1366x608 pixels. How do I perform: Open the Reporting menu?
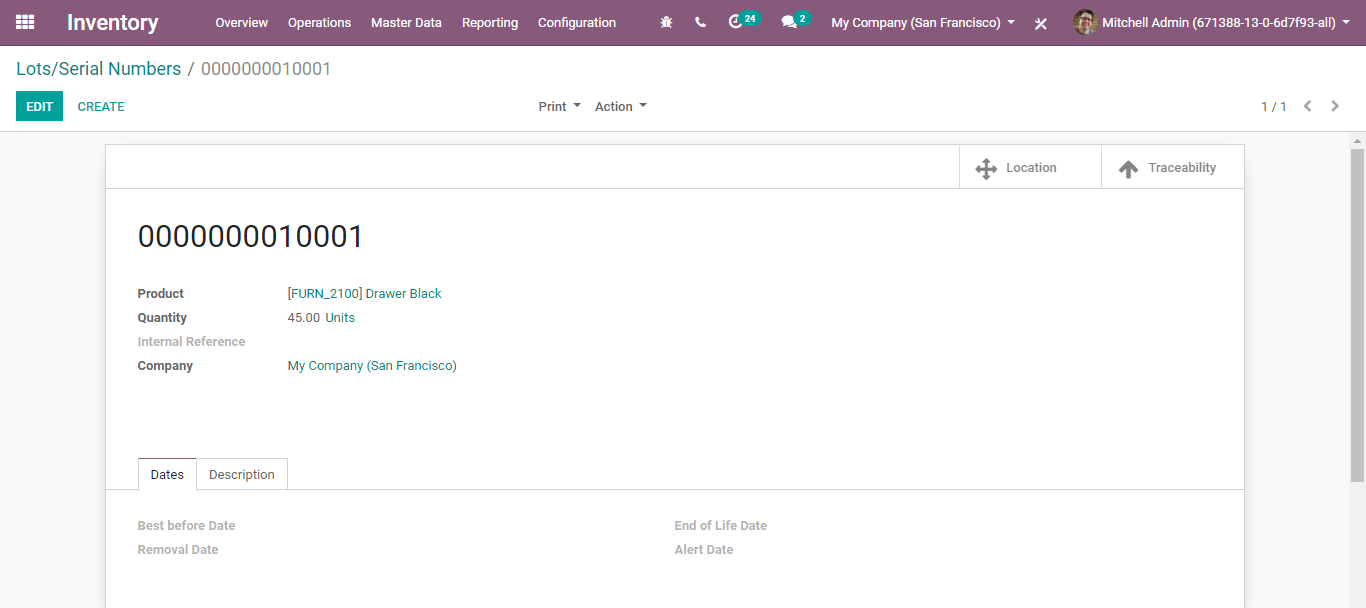tap(490, 22)
